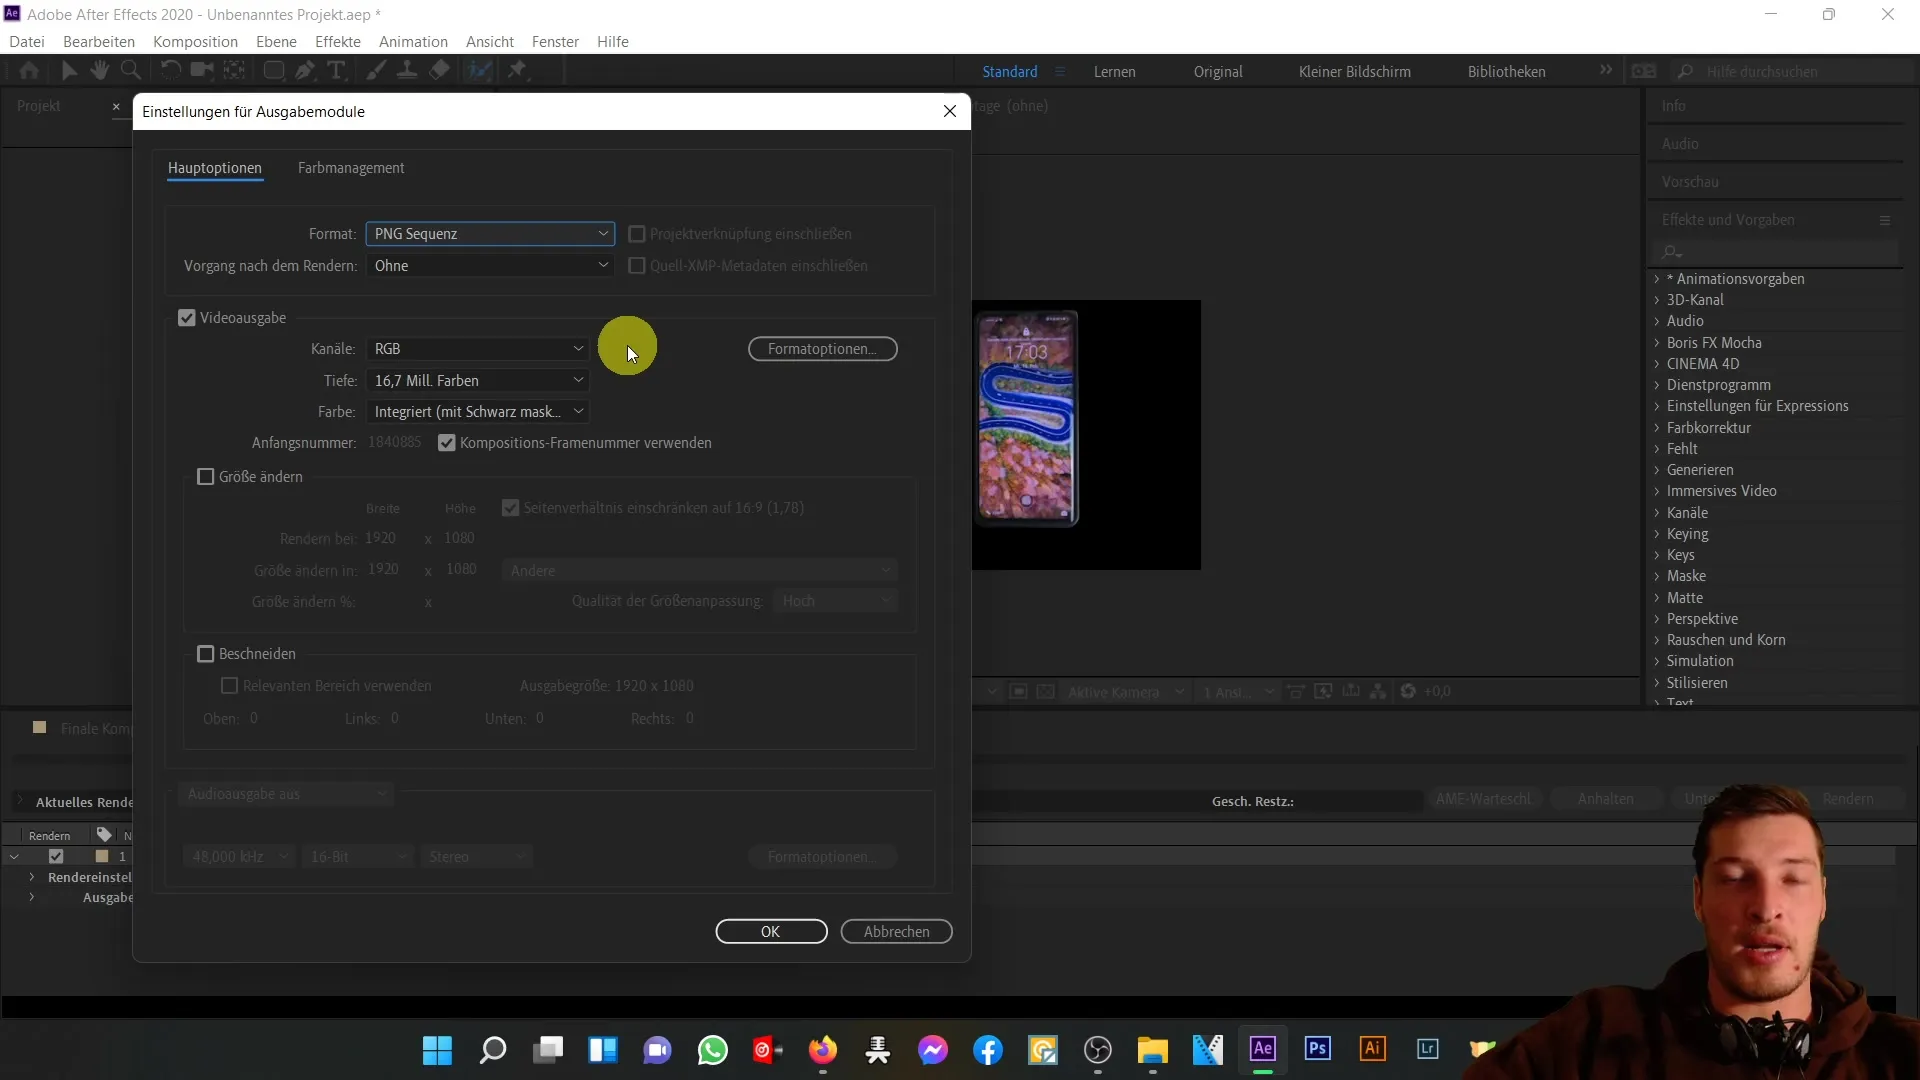This screenshot has height=1080, width=1920.
Task: Enable Projektverknüpfung einschließen checkbox
Action: point(638,233)
